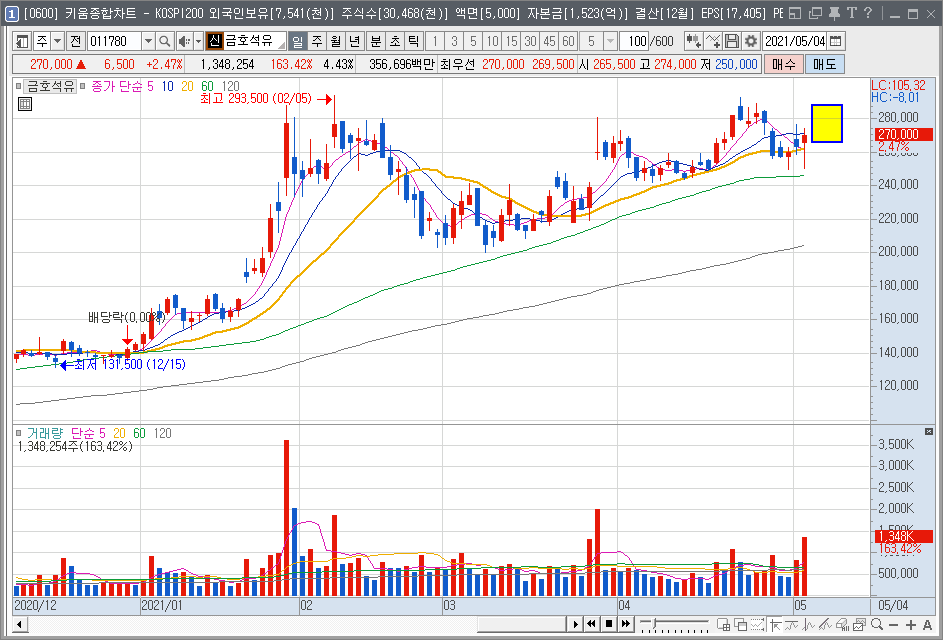Open the interval value dropdown arrow
This screenshot has width=943, height=640.
610,42
